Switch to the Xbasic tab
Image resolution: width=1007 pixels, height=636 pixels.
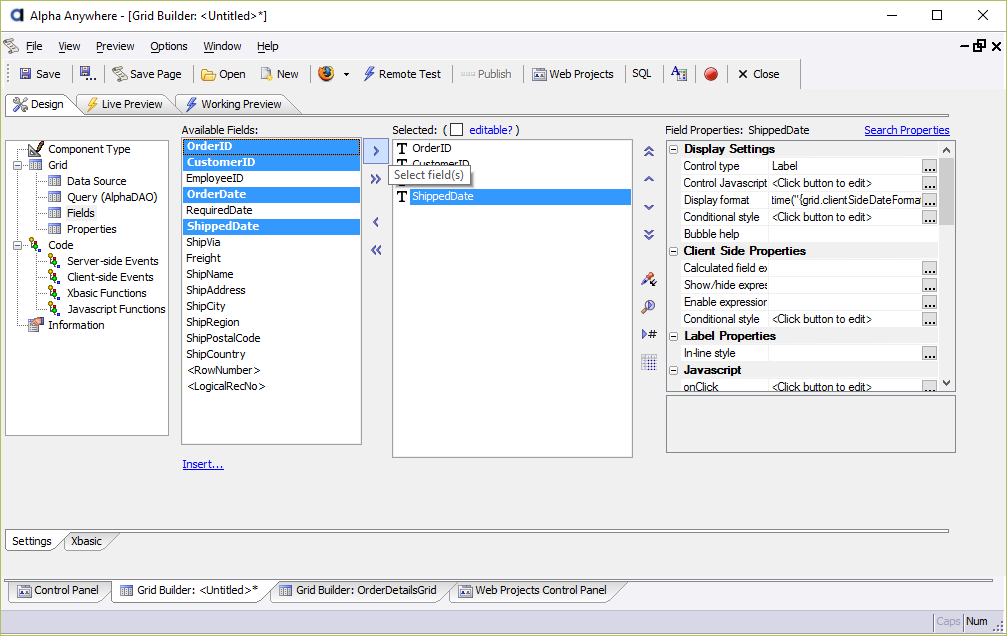pyautogui.click(x=87, y=541)
